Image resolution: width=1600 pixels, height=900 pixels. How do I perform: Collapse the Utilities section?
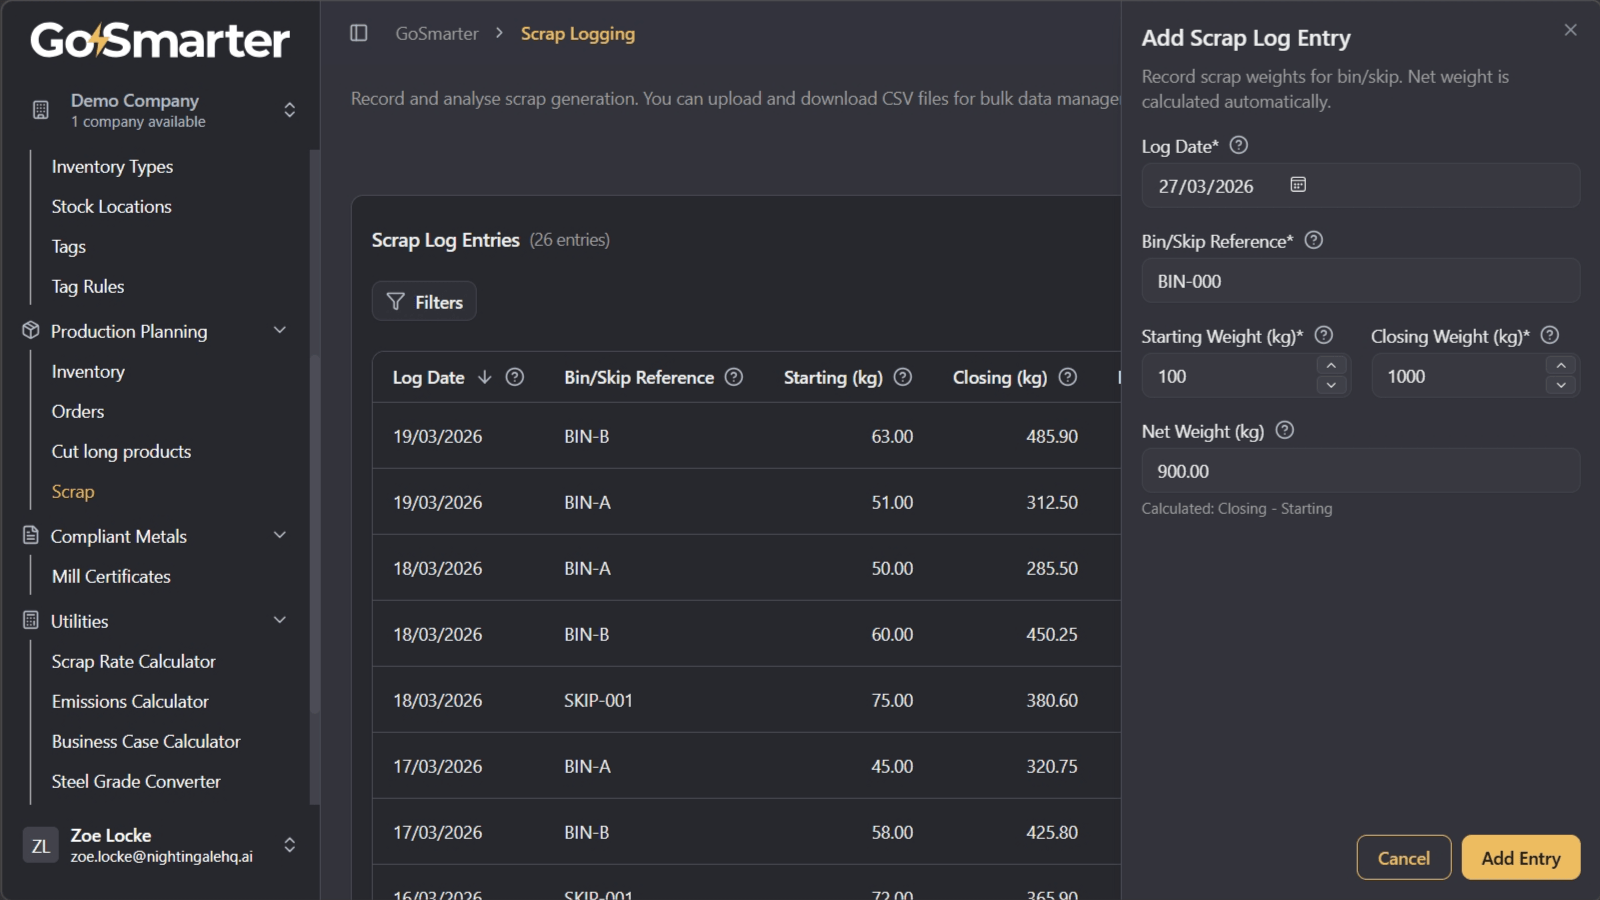[x=280, y=621]
